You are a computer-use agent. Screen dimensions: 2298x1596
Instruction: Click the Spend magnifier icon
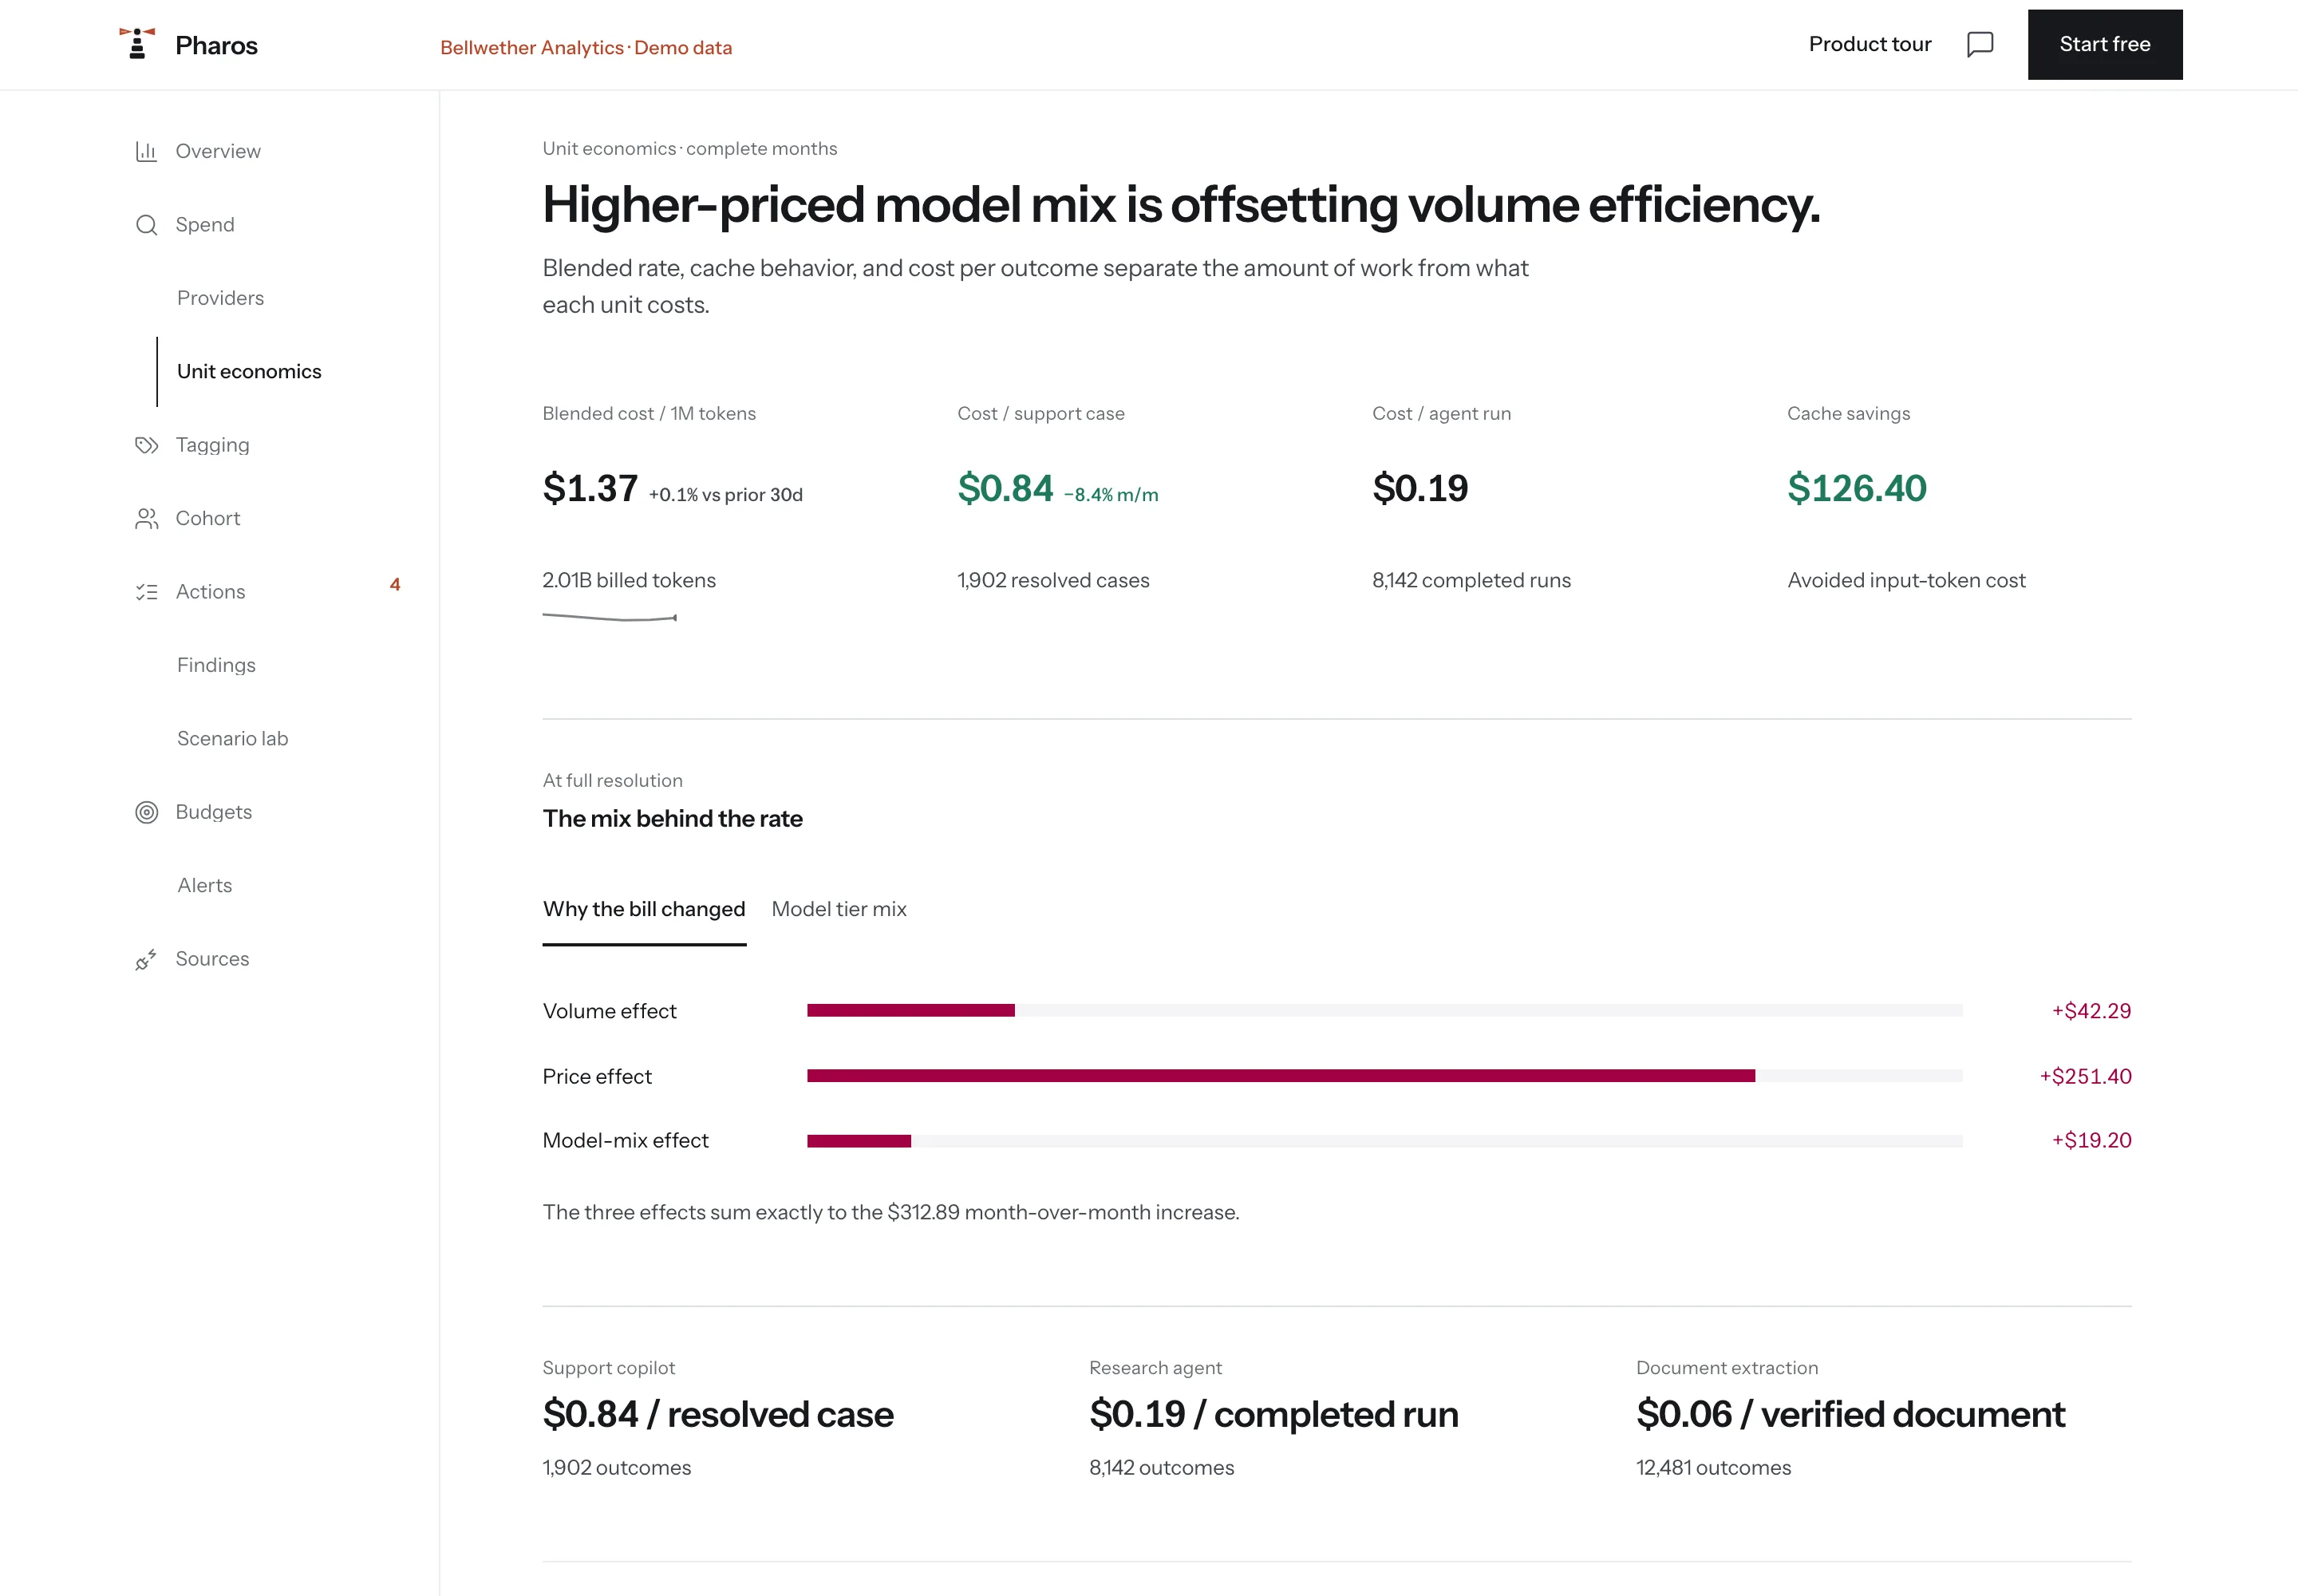pyautogui.click(x=146, y=225)
